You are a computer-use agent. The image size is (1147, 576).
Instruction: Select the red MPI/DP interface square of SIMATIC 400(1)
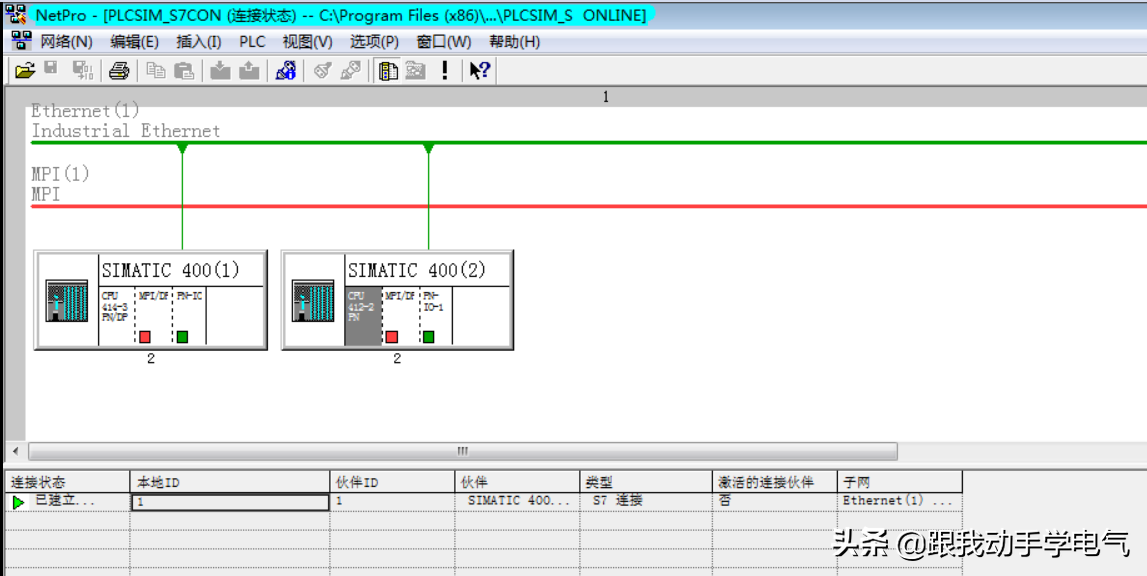145,337
